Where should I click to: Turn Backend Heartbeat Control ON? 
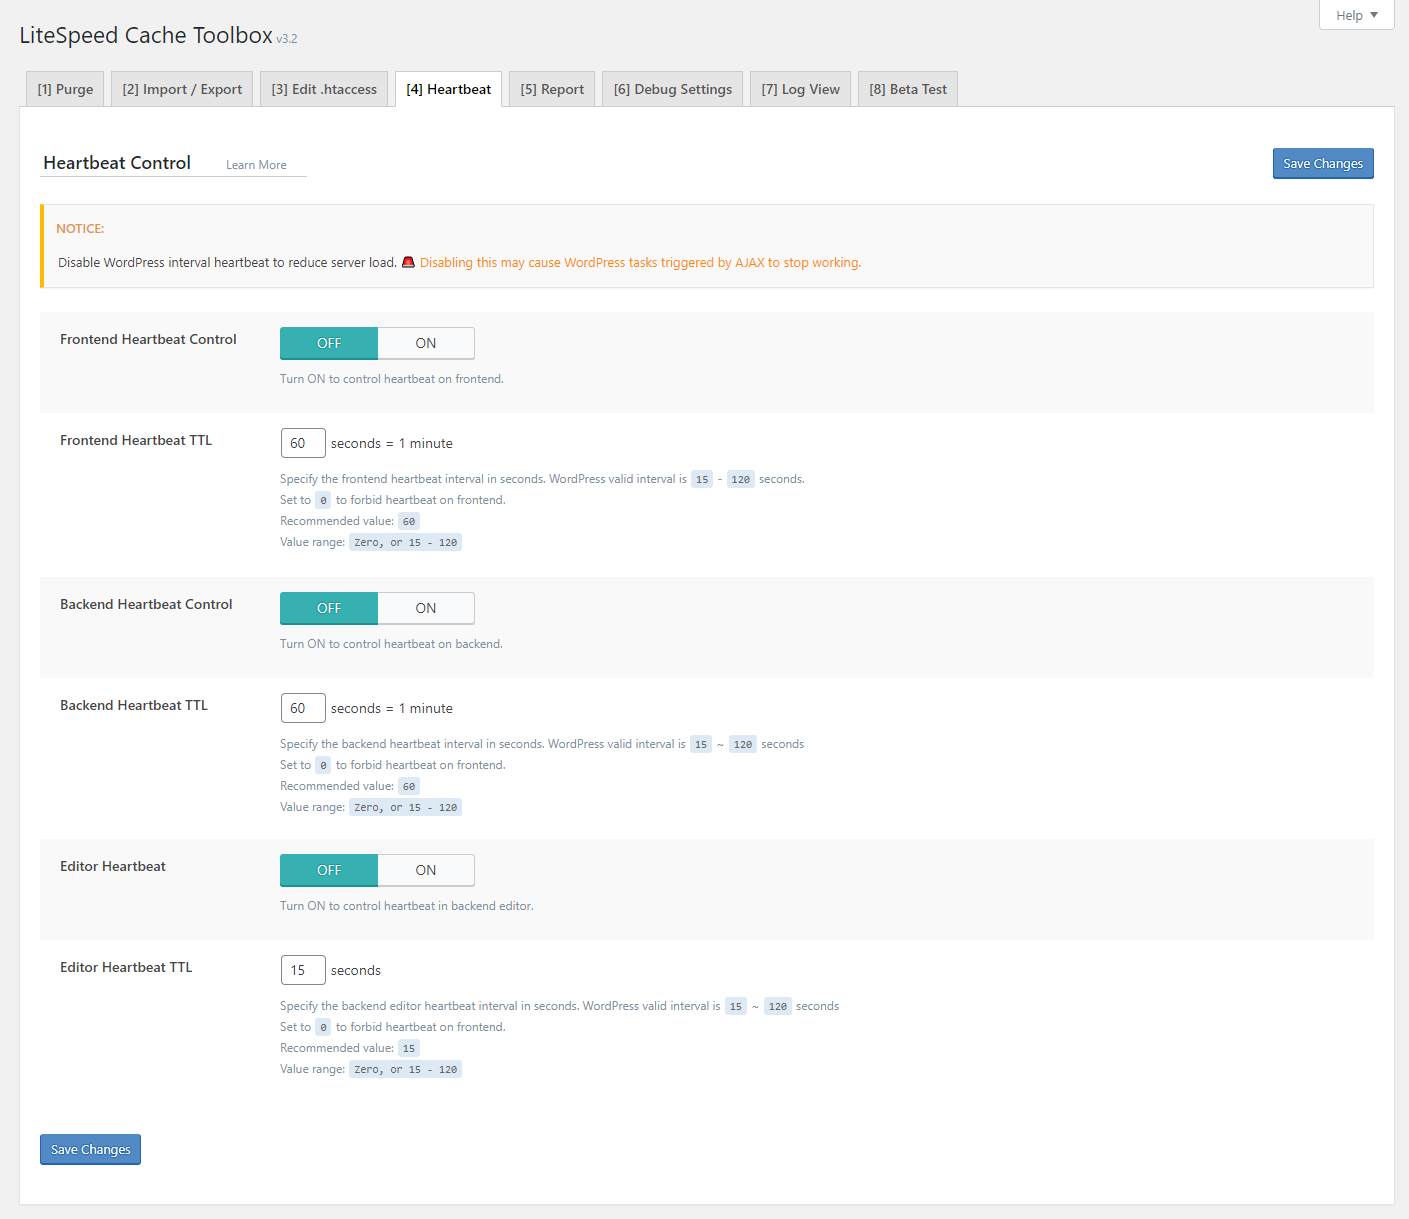(426, 608)
